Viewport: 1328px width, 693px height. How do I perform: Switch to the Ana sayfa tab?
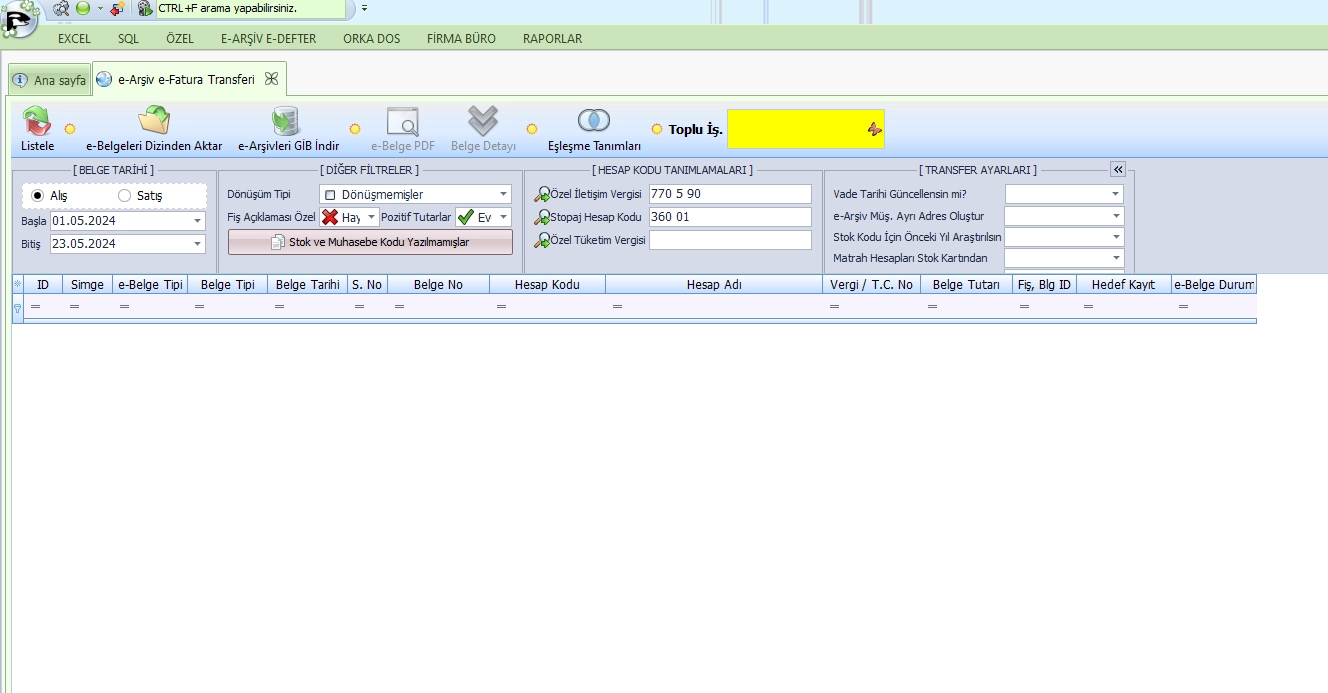(49, 80)
